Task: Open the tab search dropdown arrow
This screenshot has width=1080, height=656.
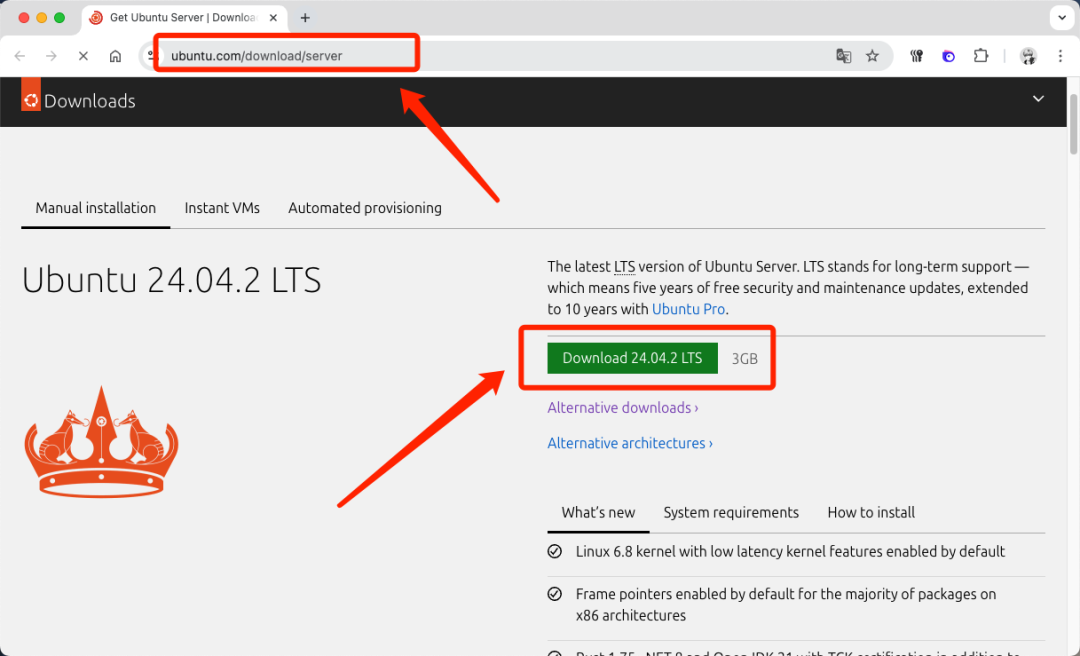Action: (x=1061, y=18)
